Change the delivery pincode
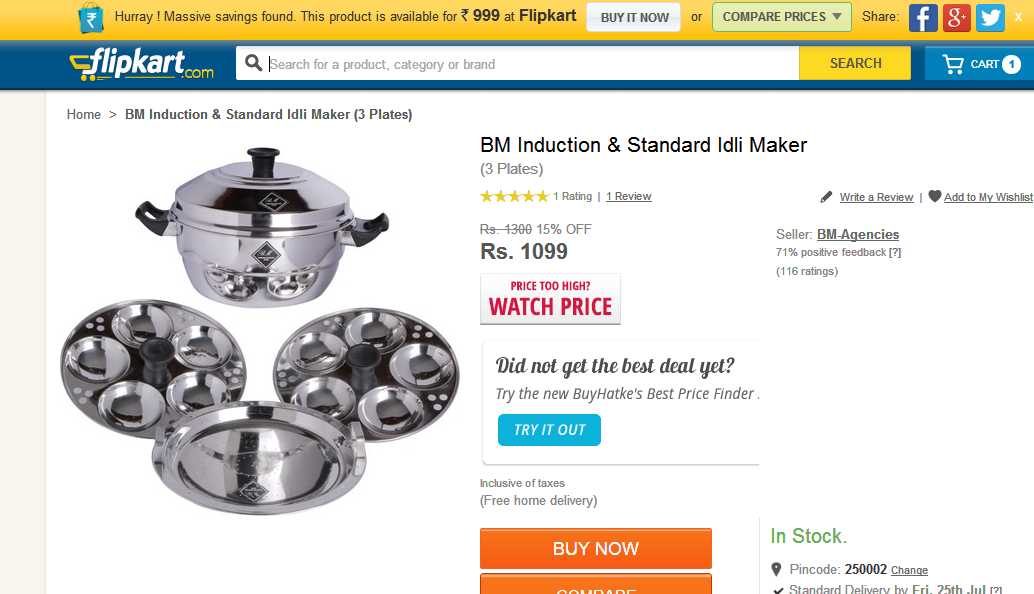The width and height of the screenshot is (1034, 594). tap(909, 570)
